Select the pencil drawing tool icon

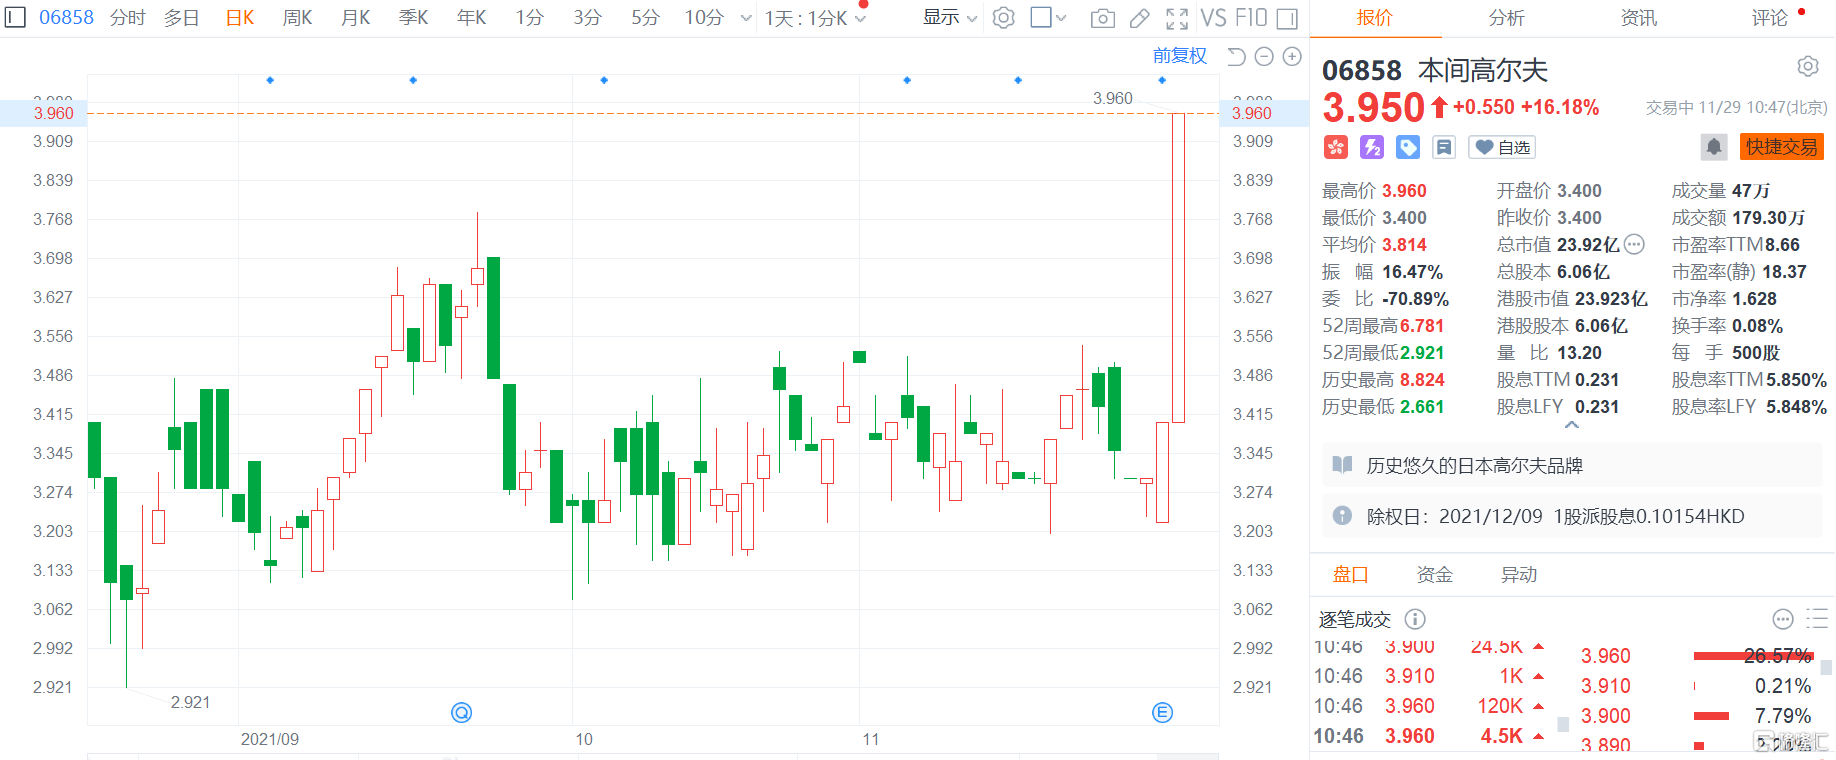pos(1139,18)
